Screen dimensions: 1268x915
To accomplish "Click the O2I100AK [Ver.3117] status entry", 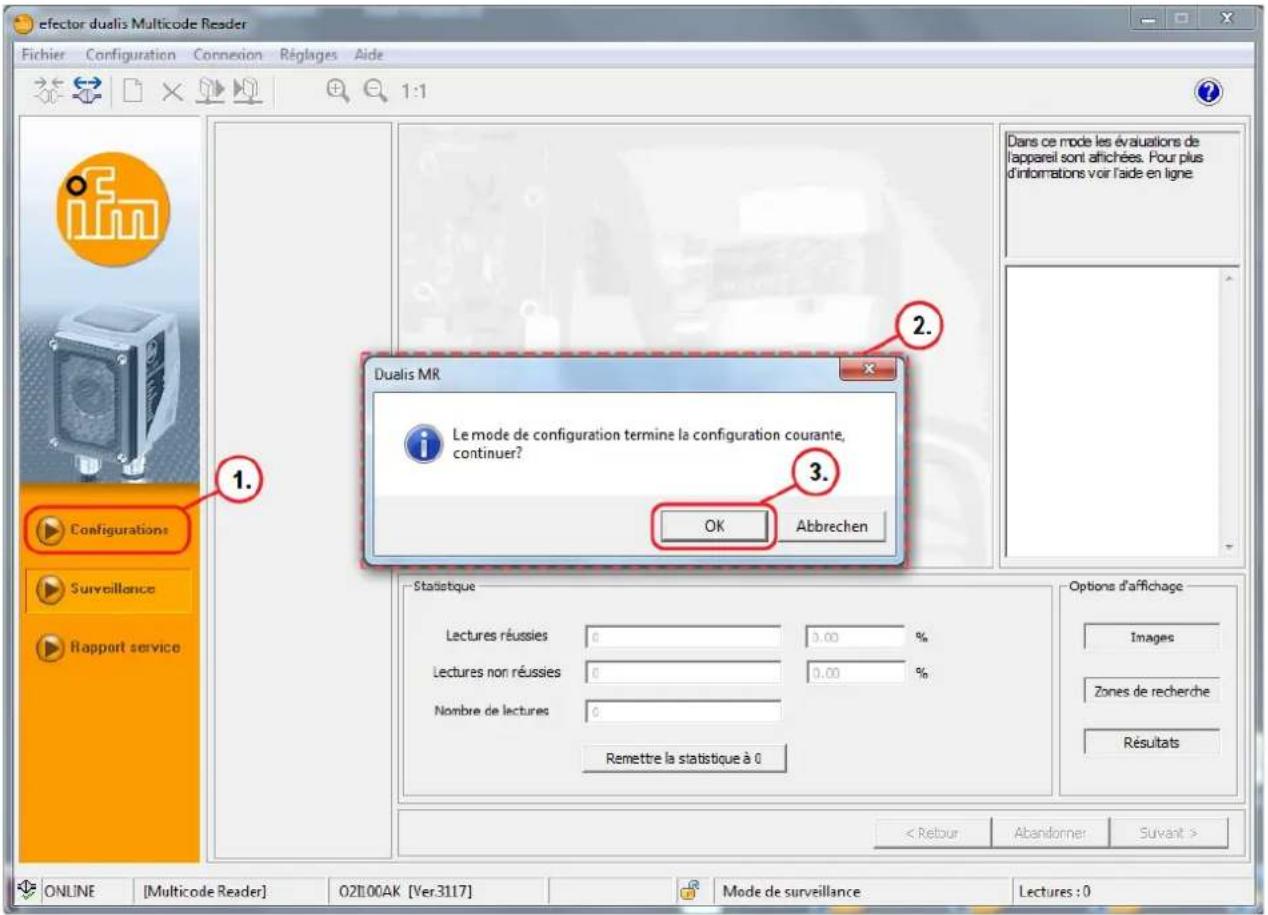I will [408, 890].
